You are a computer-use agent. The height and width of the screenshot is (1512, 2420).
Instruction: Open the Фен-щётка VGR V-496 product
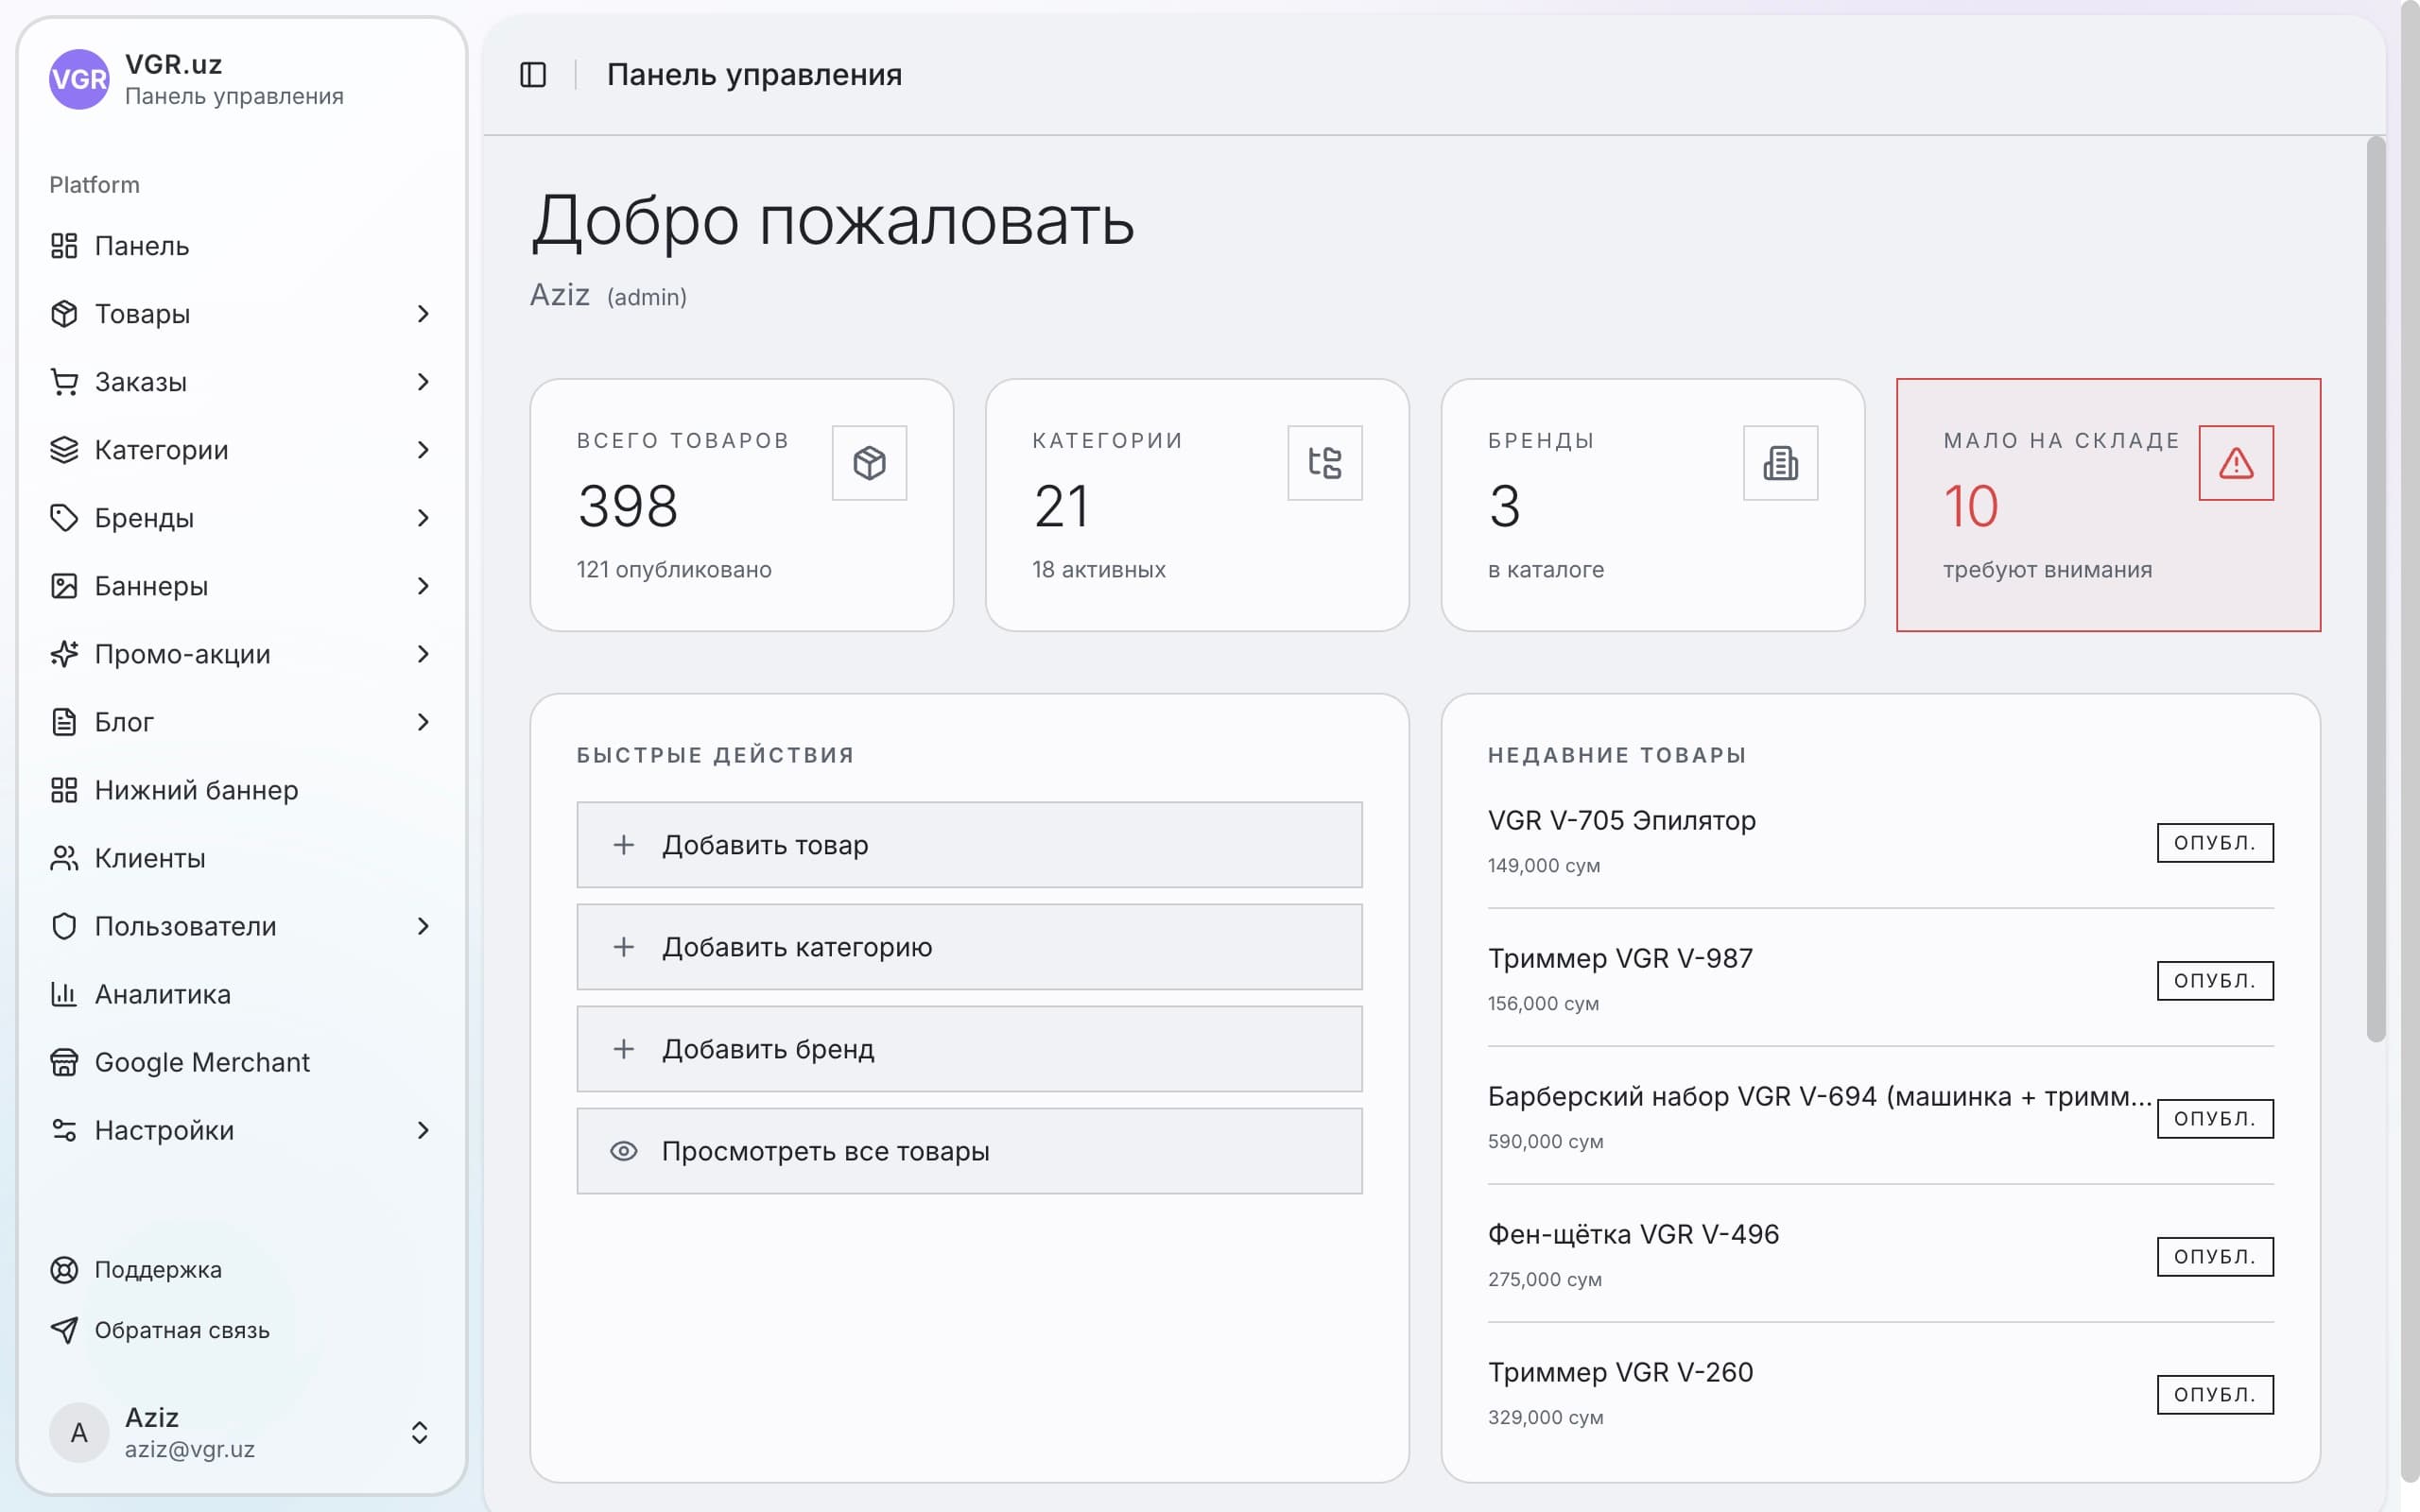(x=1633, y=1235)
